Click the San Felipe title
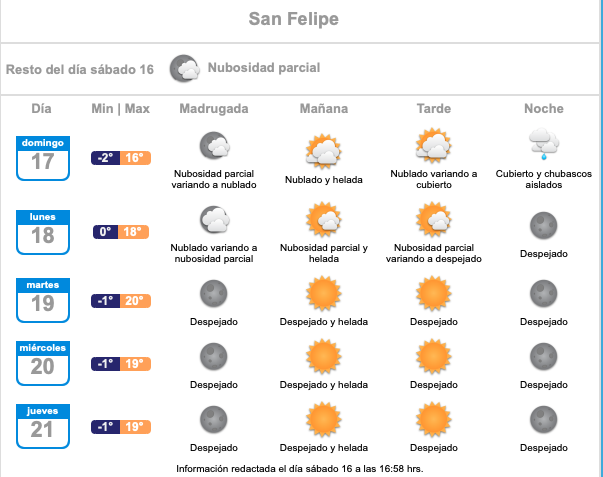 click(293, 19)
